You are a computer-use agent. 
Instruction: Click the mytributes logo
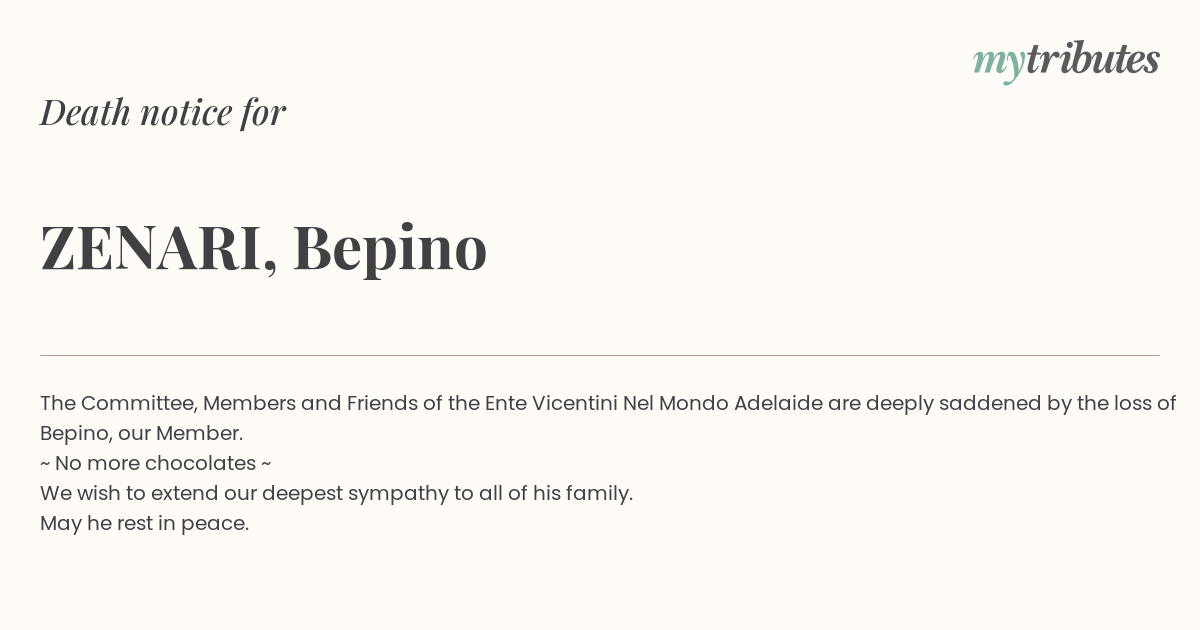click(1066, 62)
